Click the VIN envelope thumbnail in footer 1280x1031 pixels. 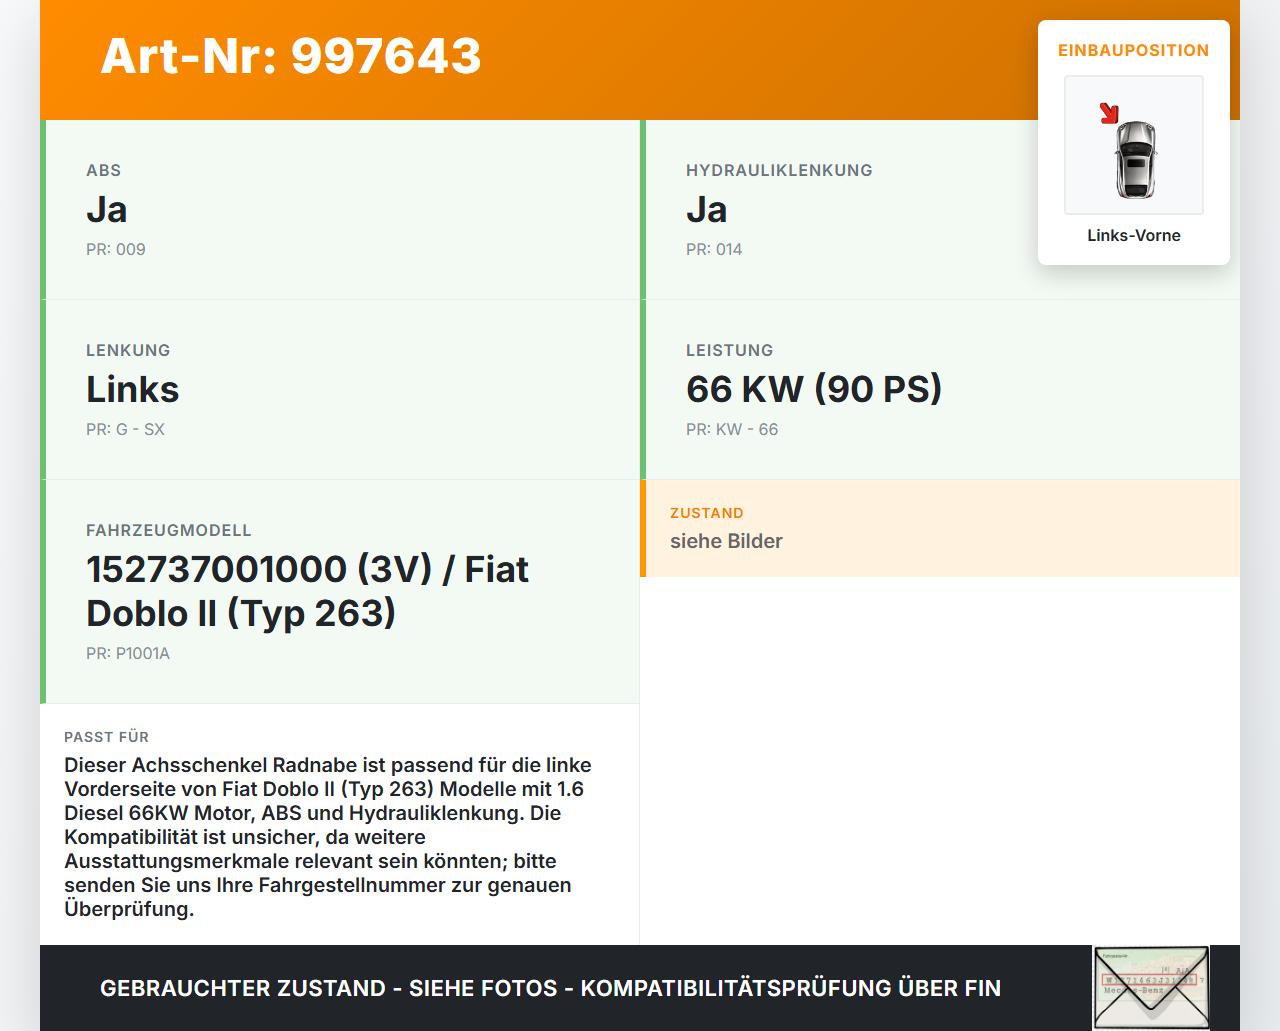tap(1151, 987)
